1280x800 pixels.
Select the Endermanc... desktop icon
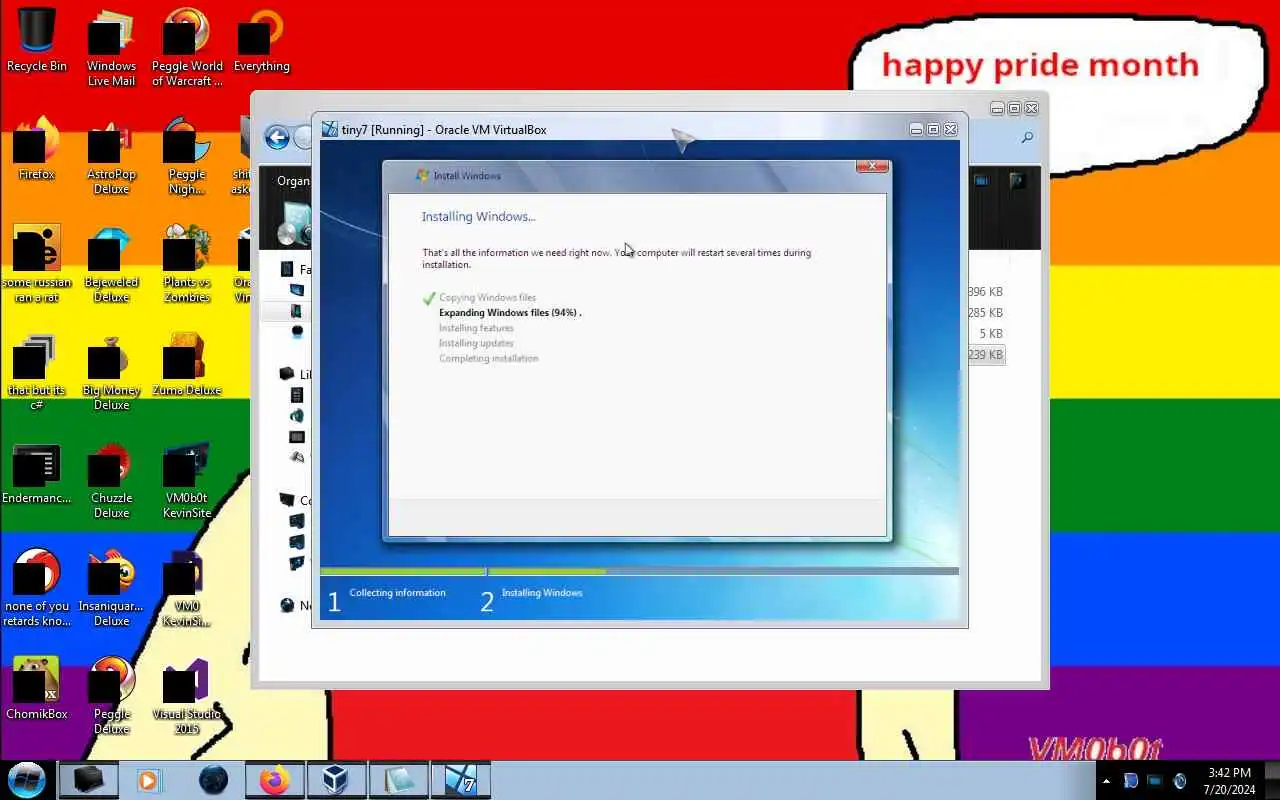pos(37,472)
